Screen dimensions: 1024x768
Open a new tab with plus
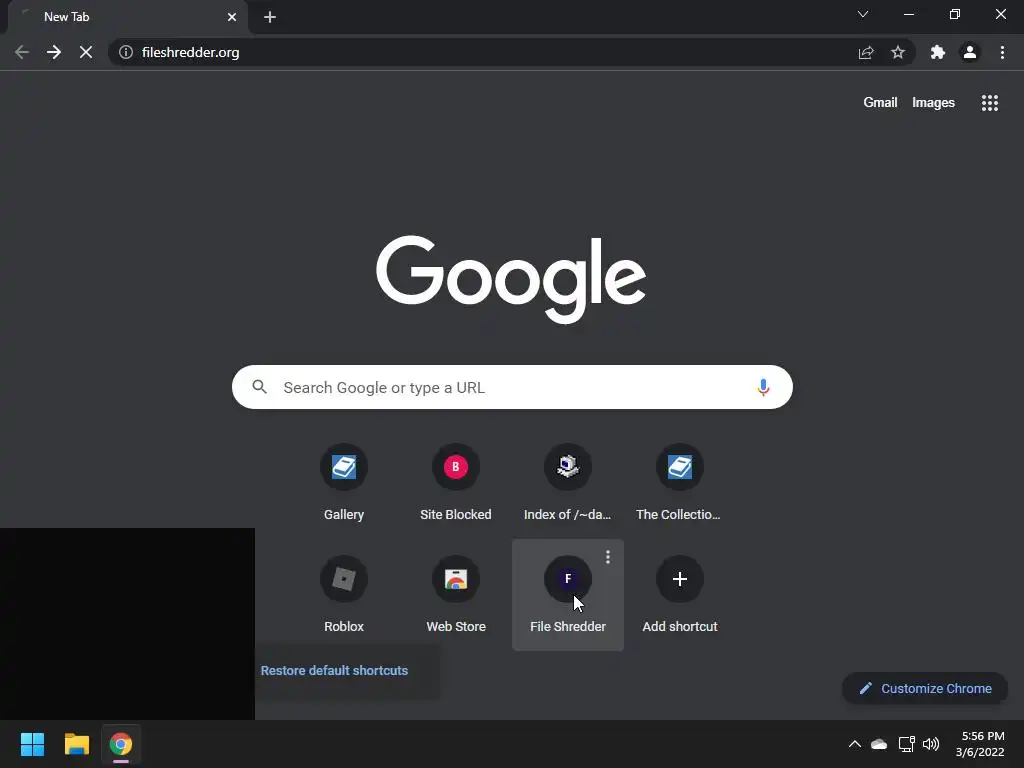pyautogui.click(x=270, y=17)
